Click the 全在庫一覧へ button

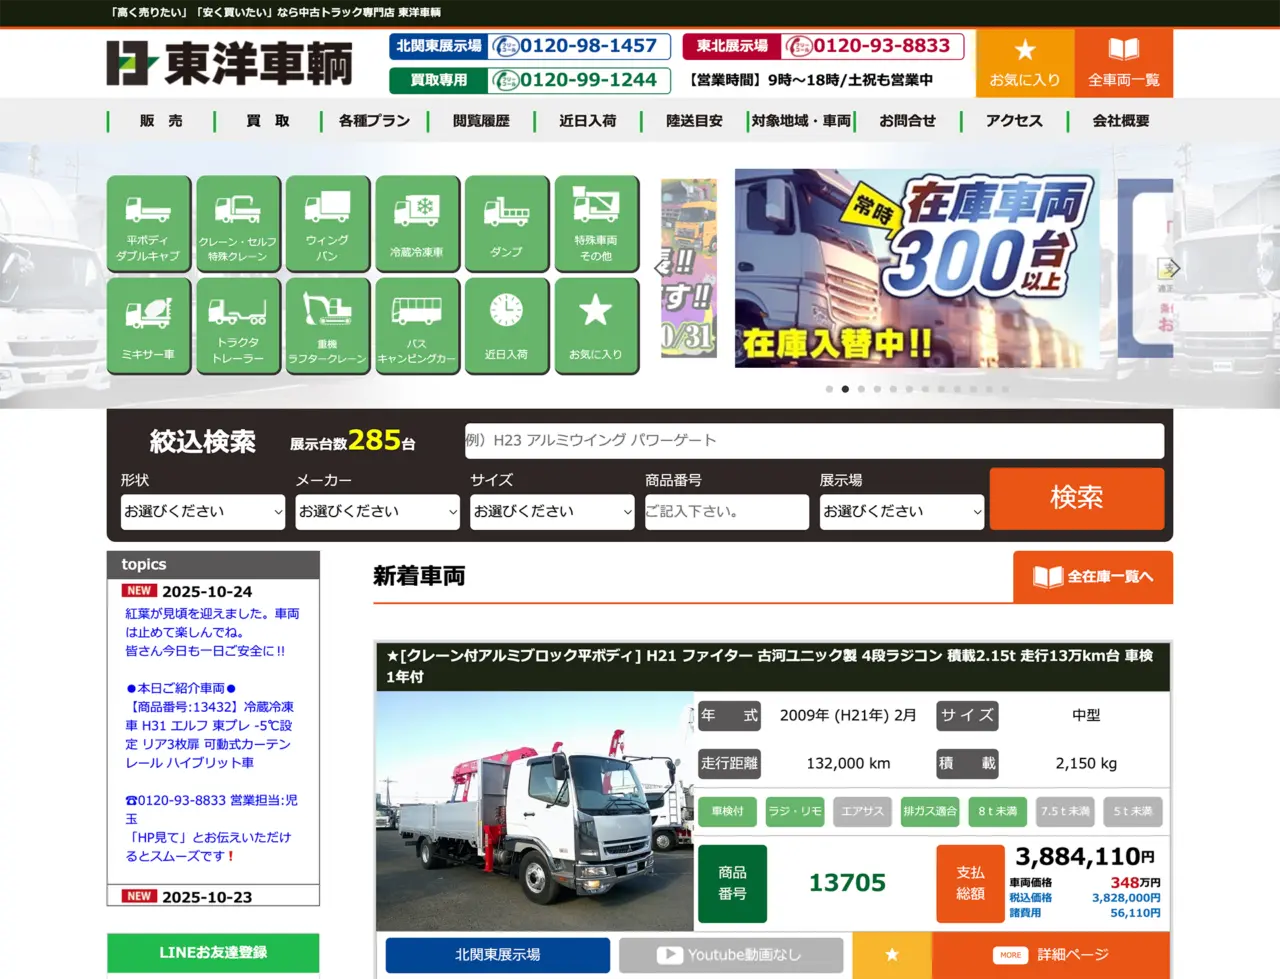pyautogui.click(x=1092, y=577)
